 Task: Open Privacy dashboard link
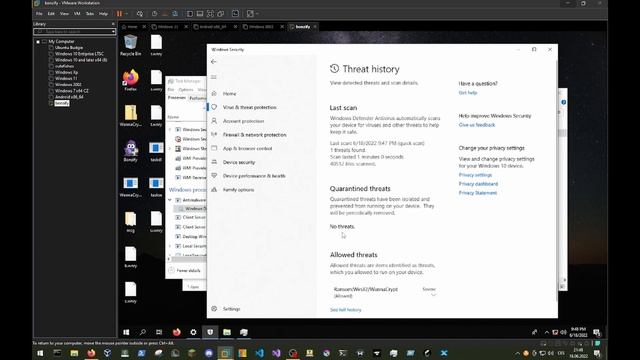pyautogui.click(x=478, y=184)
